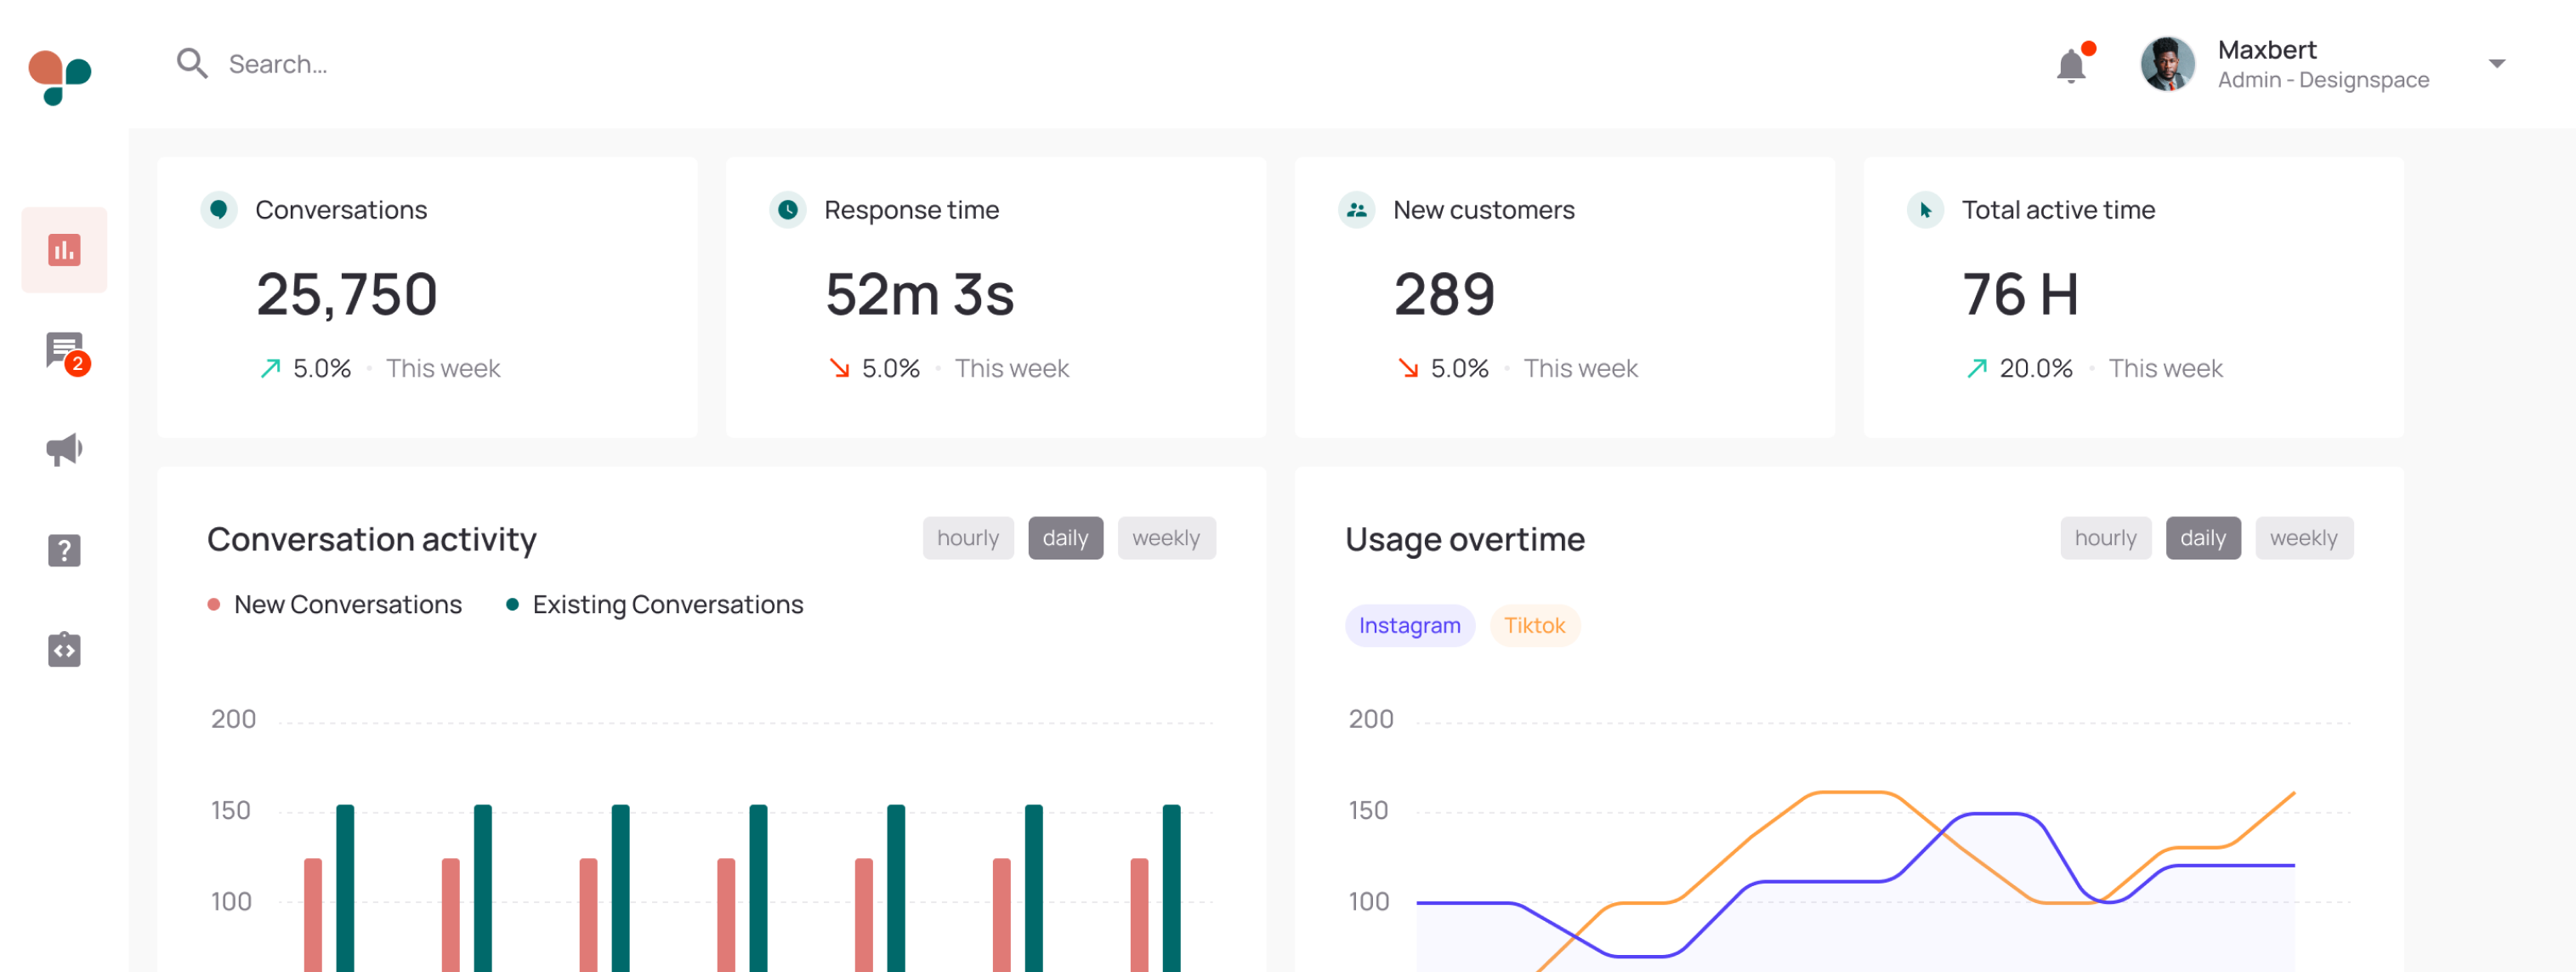This screenshot has height=972, width=2576.
Task: Select the analytics dashboard icon in sidebar
Action: 64,249
